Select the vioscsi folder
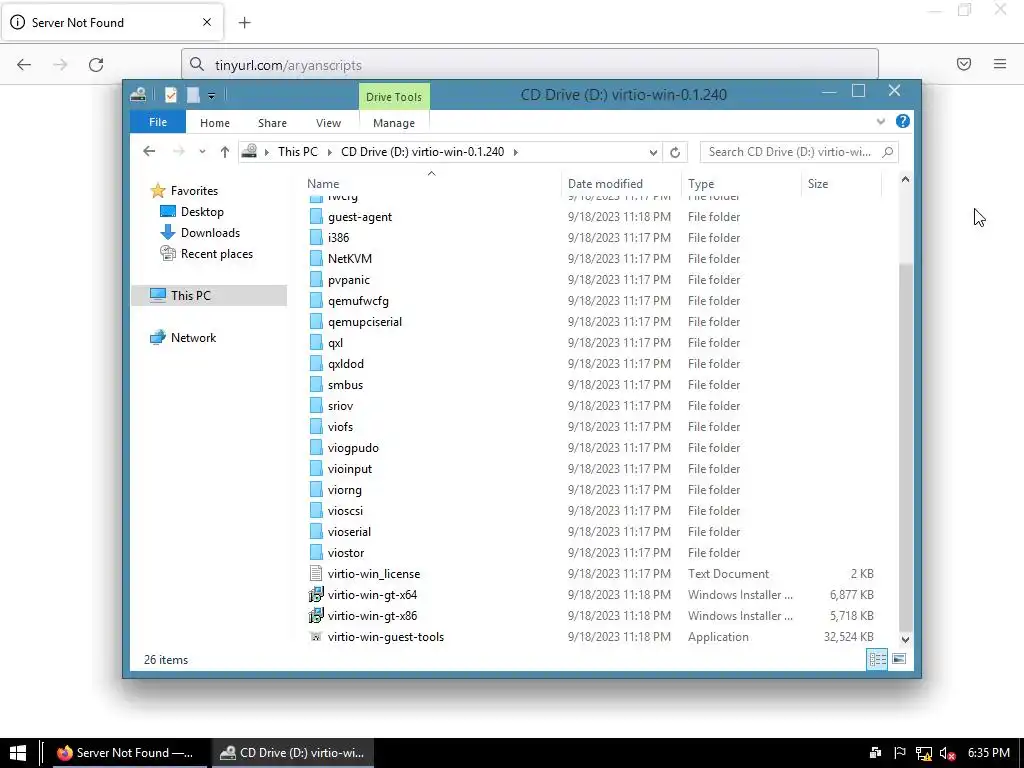 (345, 511)
